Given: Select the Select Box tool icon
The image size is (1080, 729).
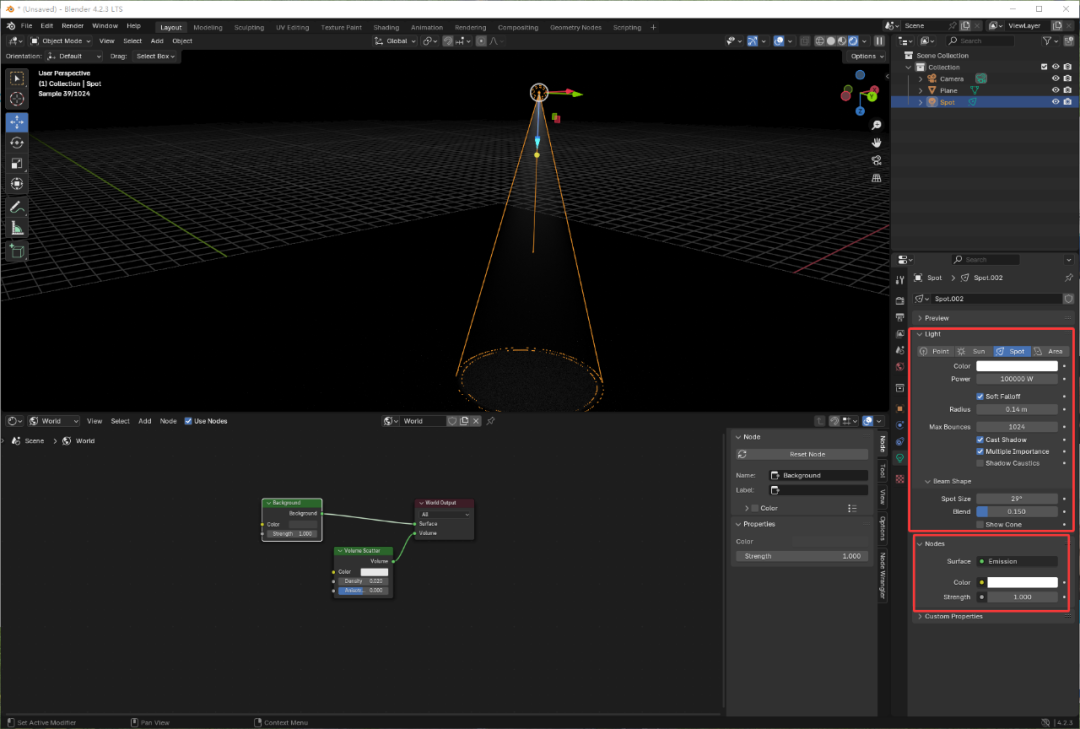Looking at the screenshot, I should (x=17, y=79).
